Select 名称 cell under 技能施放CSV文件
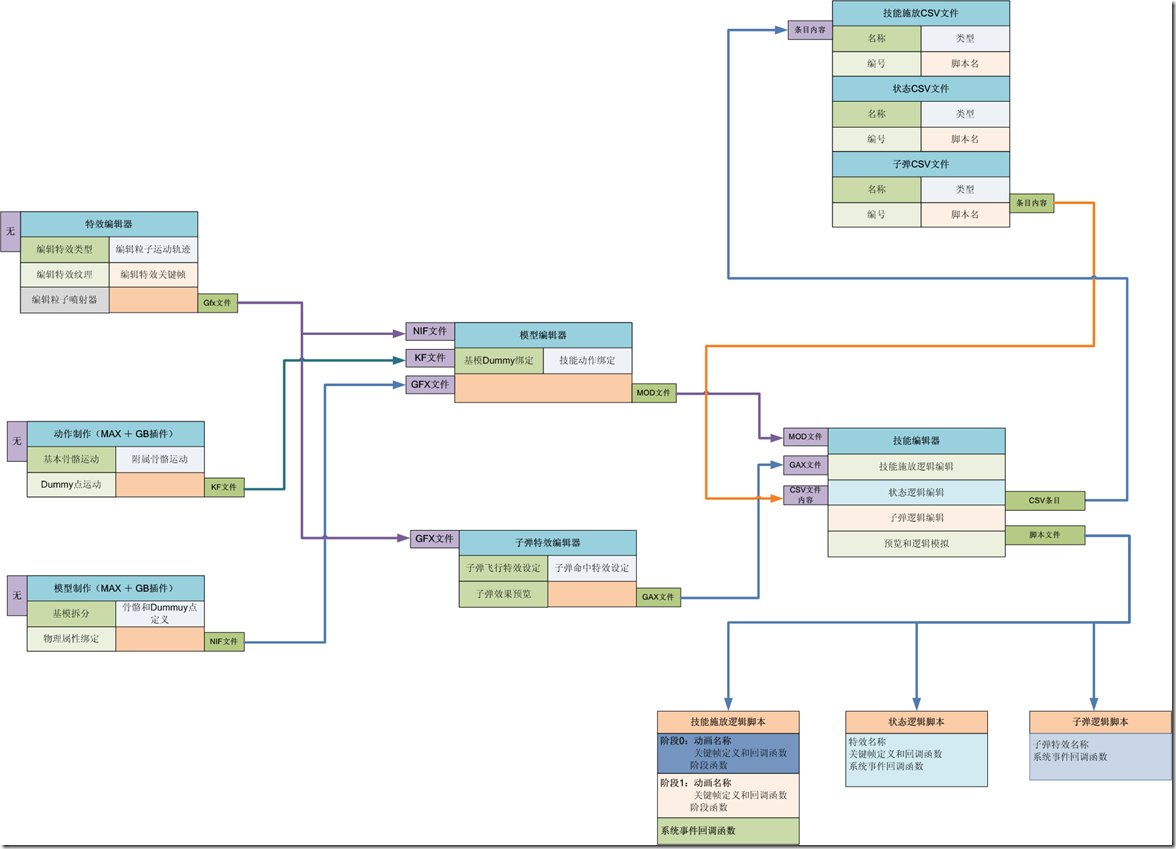The image size is (1176, 849). point(877,38)
